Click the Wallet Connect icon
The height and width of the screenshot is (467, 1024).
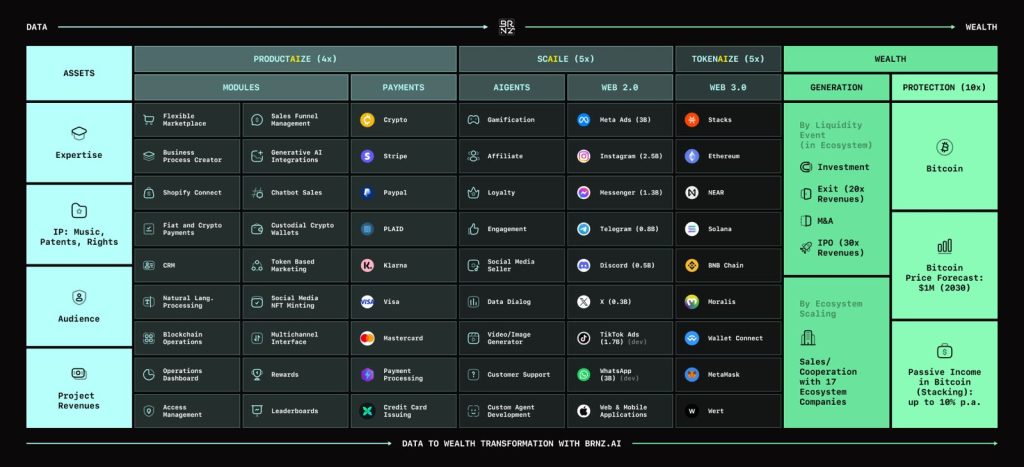pyautogui.click(x=692, y=338)
